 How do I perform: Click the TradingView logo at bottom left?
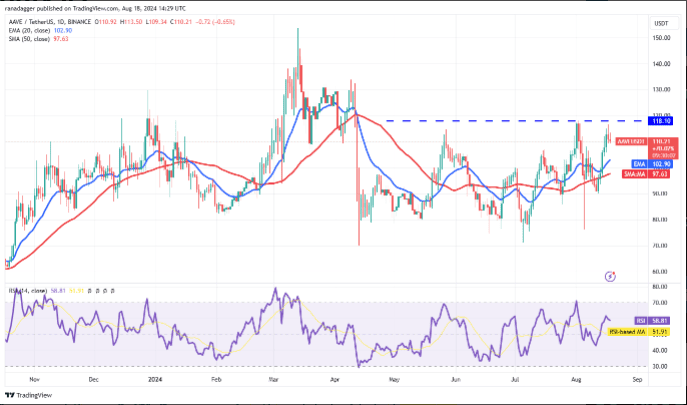(28, 395)
